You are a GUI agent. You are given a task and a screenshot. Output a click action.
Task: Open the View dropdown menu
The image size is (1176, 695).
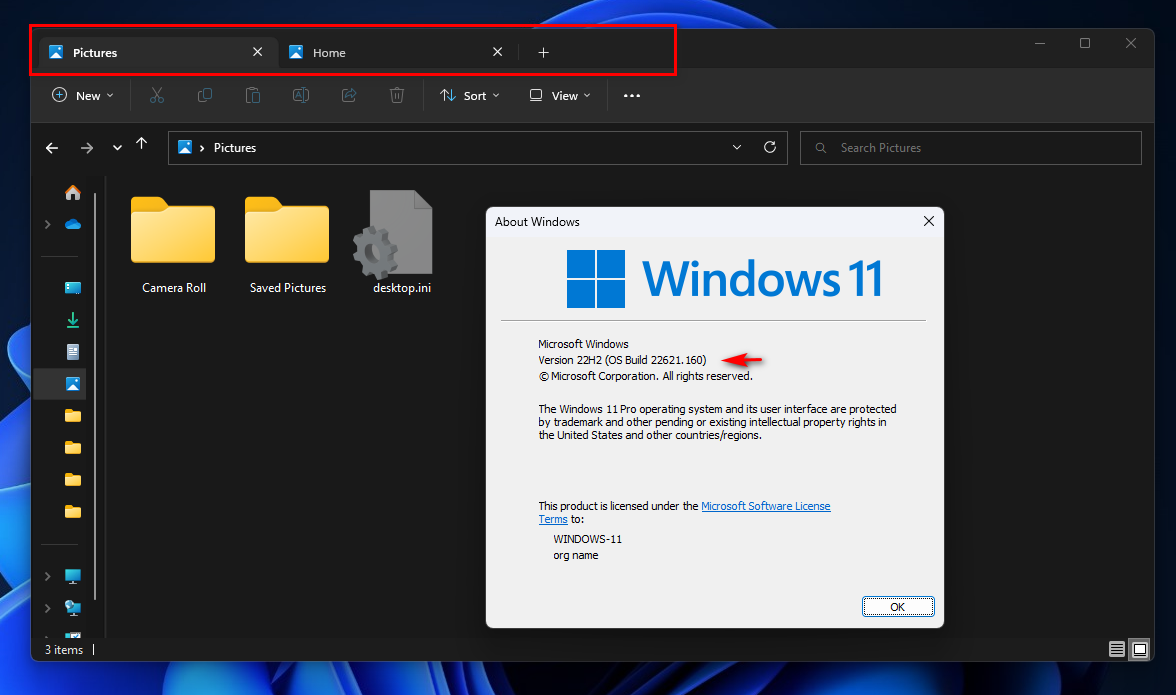point(560,95)
